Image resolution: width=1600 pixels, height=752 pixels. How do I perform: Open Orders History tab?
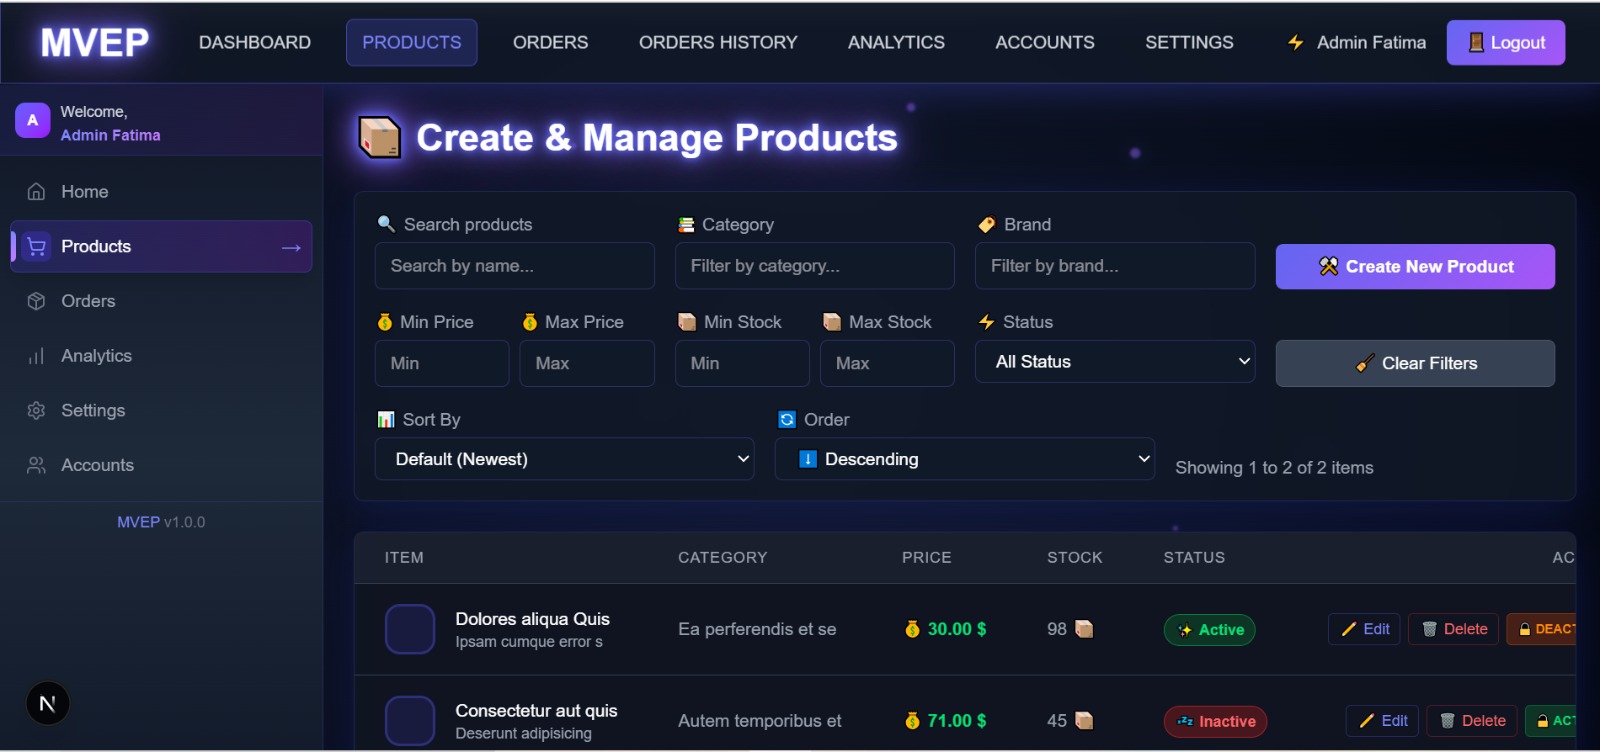718,42
